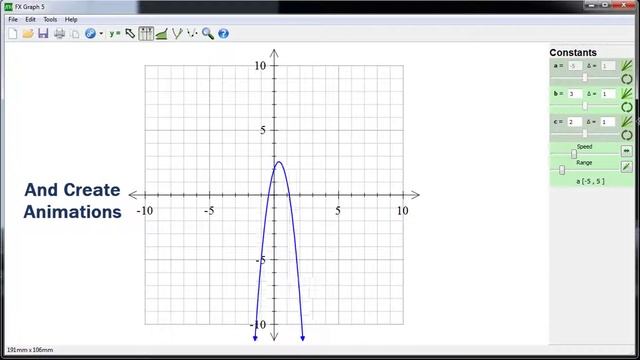Open help via blue question mark icon
Viewport: 640px width, 360px height.
click(223, 33)
